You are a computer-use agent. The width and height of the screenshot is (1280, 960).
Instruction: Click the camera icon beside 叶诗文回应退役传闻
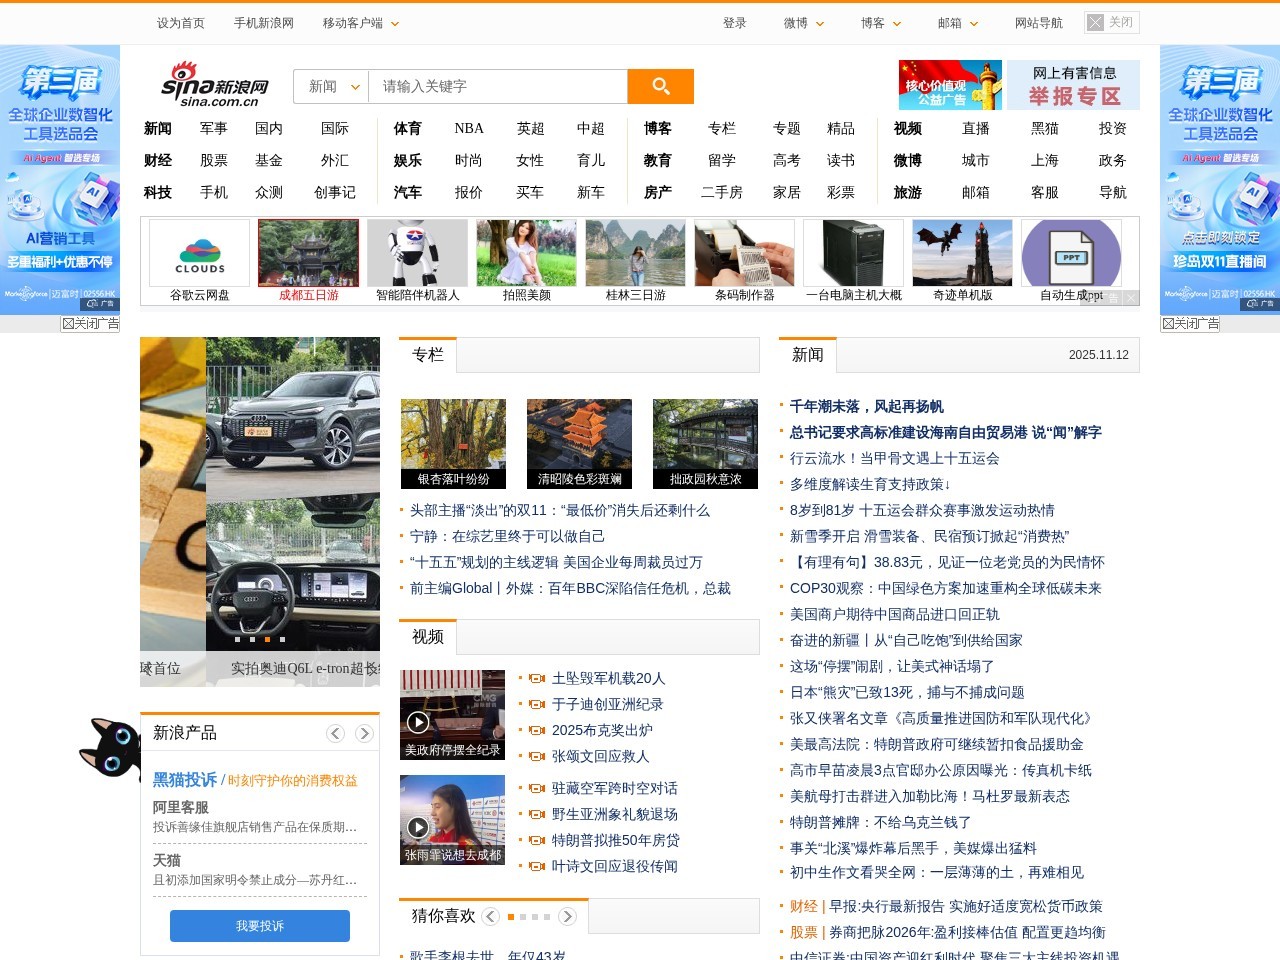tap(537, 866)
